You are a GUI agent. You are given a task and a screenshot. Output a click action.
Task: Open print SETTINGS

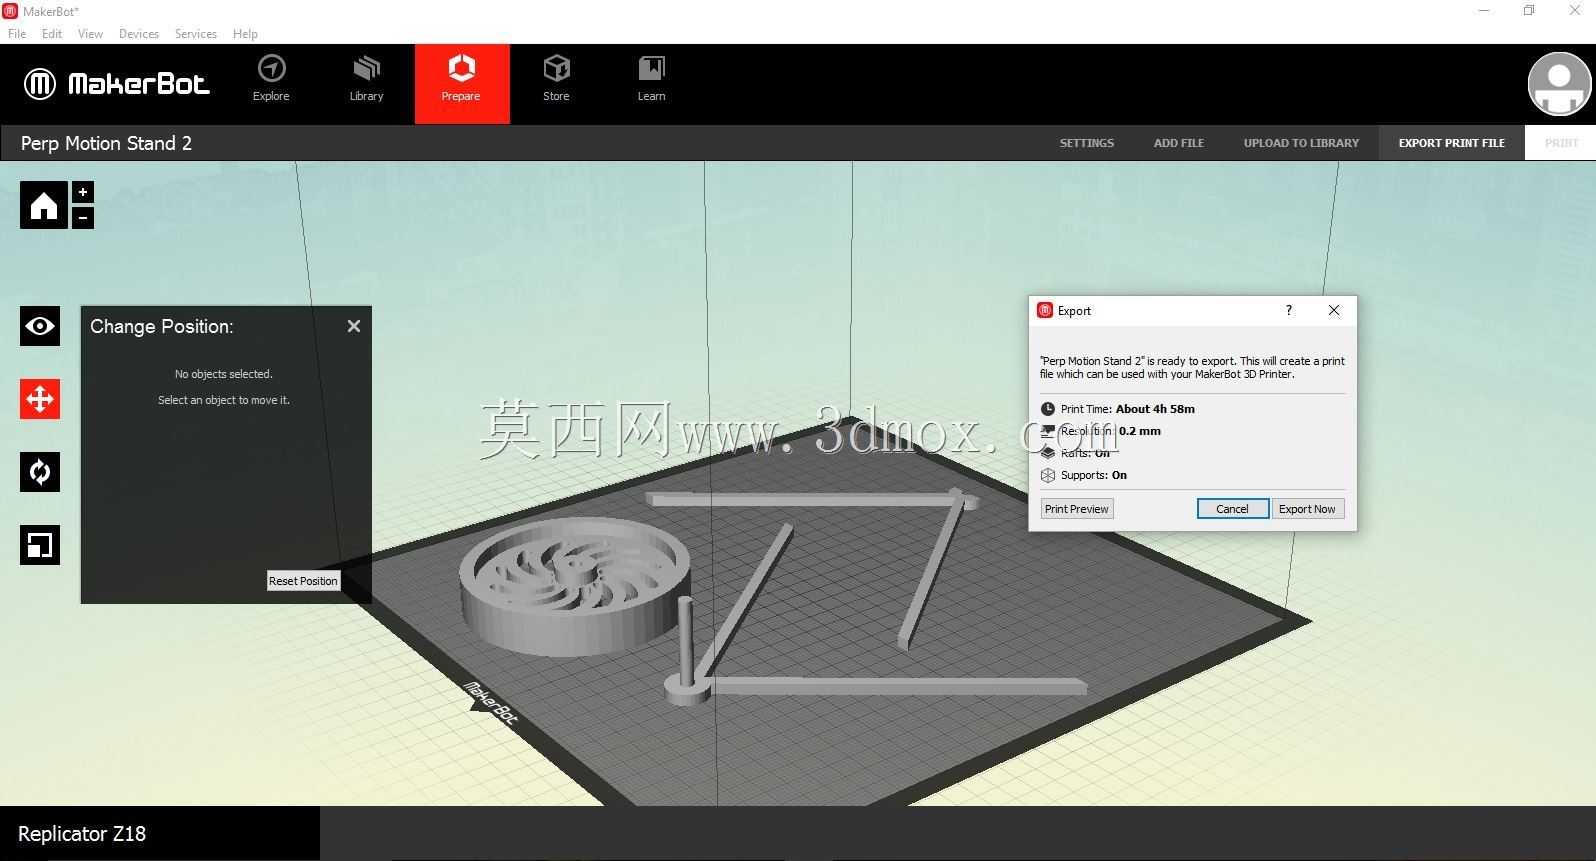[1087, 143]
